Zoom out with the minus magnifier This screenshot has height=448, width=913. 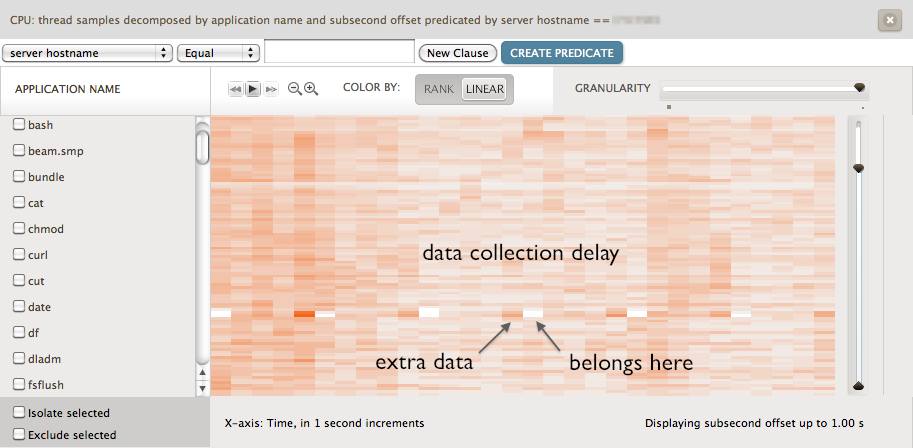click(x=295, y=89)
